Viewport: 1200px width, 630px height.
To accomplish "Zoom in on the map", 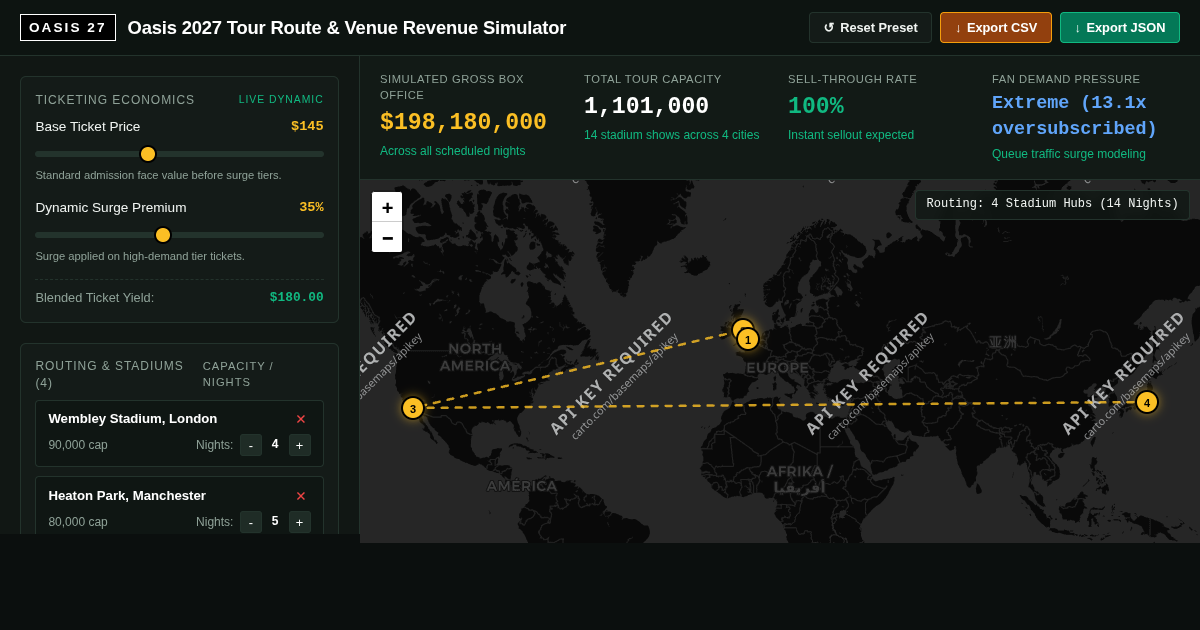I will point(387,207).
